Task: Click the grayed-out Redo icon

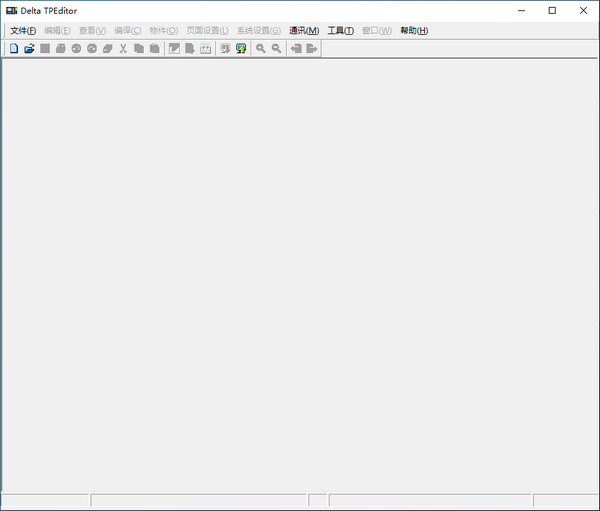Action: coord(92,49)
